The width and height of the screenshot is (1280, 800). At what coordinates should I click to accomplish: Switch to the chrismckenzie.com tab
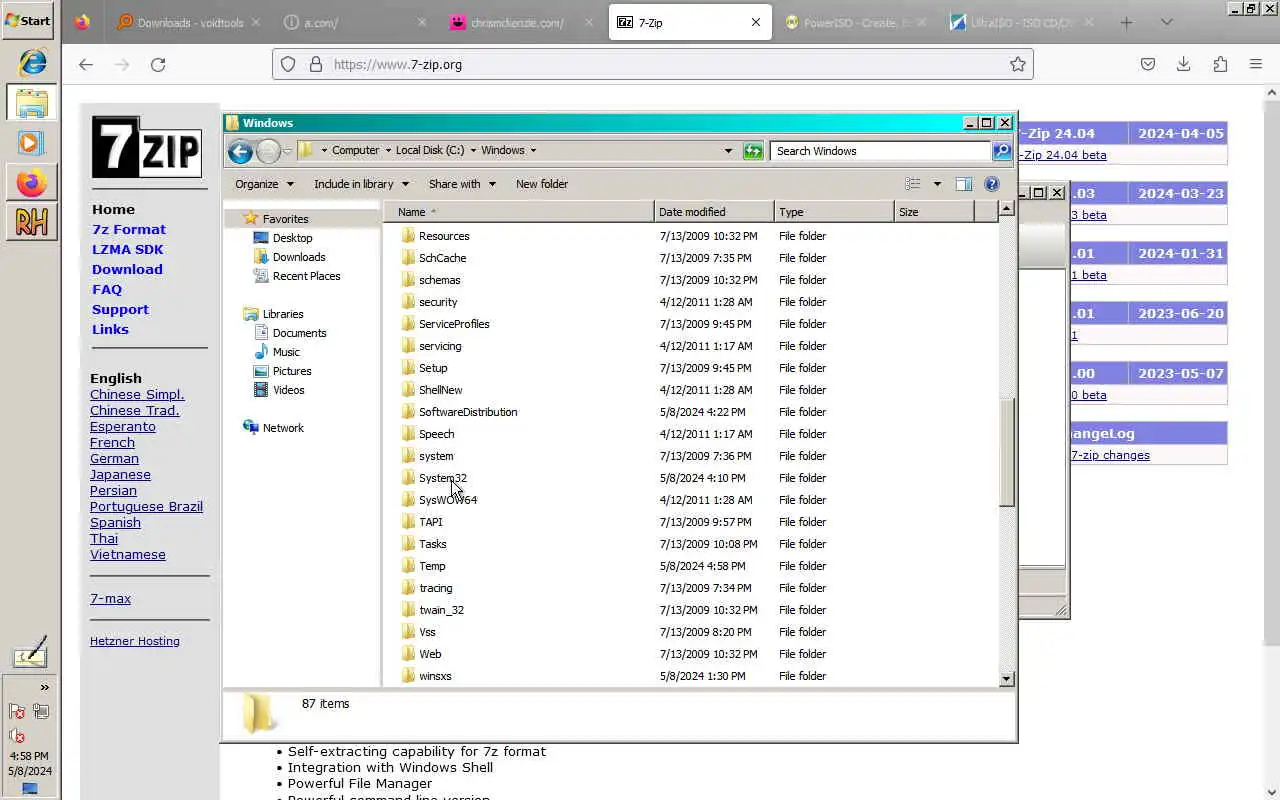521,22
